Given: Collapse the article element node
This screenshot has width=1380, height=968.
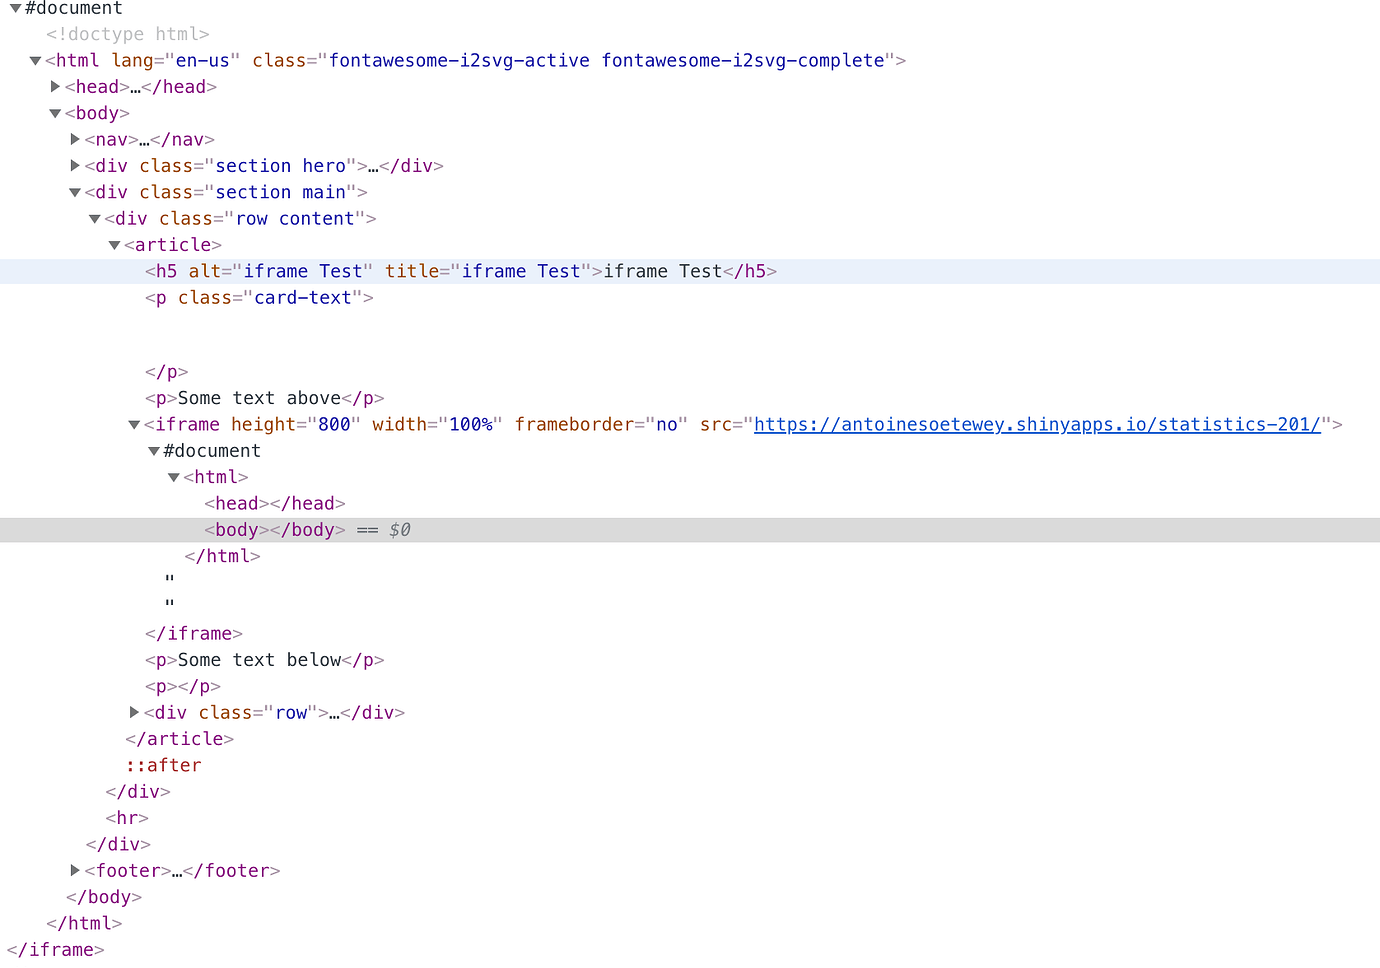Looking at the screenshot, I should pos(114,244).
